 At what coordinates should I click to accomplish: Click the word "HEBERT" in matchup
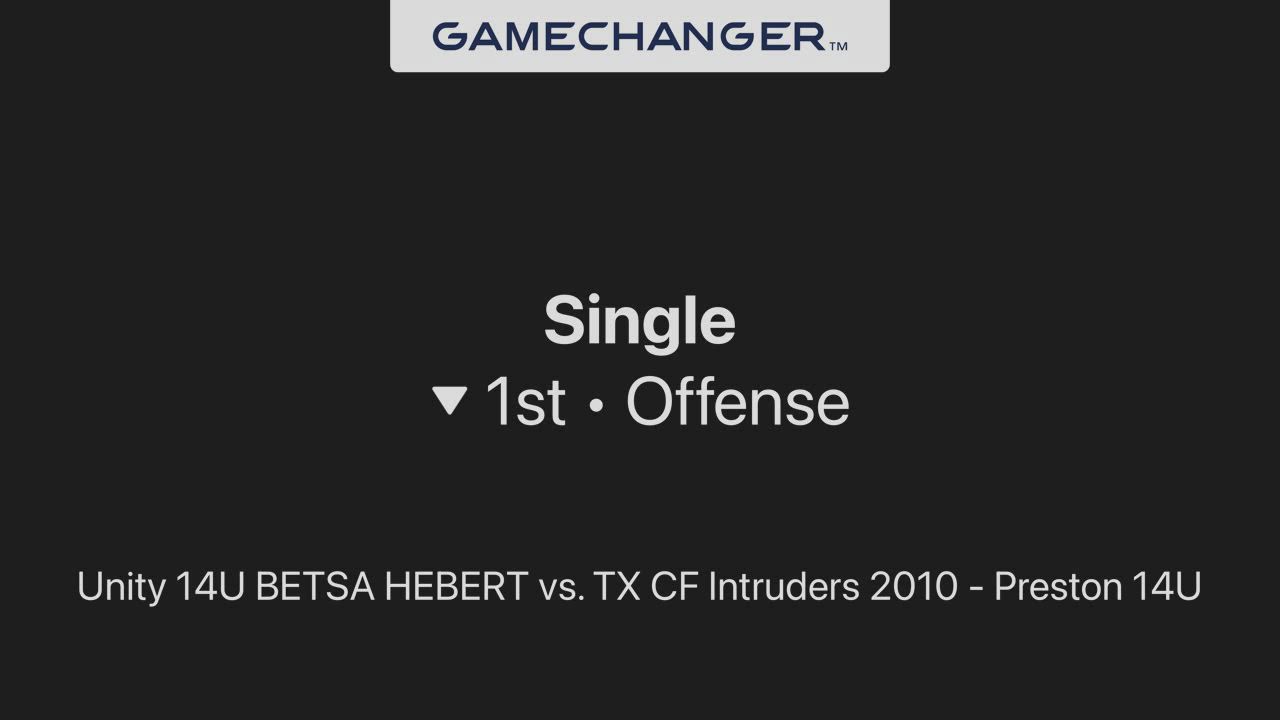456,587
